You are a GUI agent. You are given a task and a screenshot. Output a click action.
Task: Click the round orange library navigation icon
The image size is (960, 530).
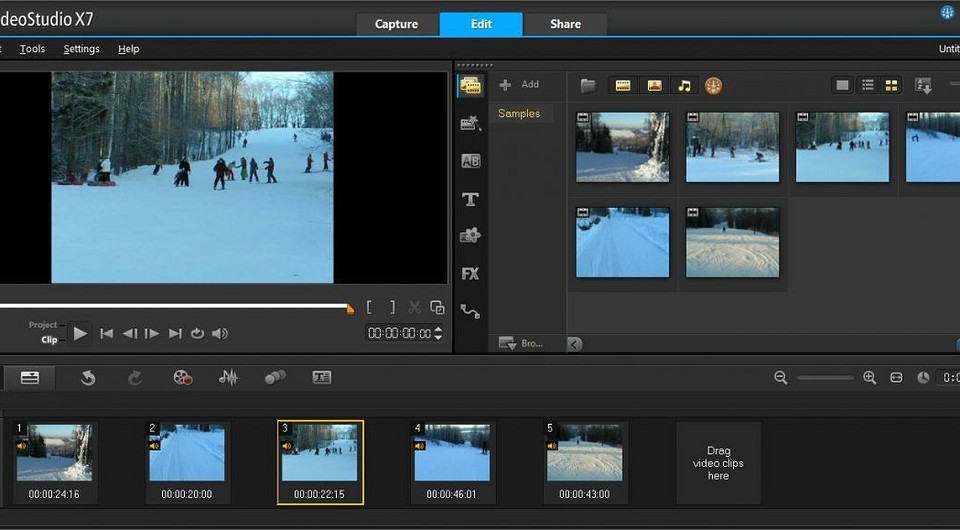(713, 86)
